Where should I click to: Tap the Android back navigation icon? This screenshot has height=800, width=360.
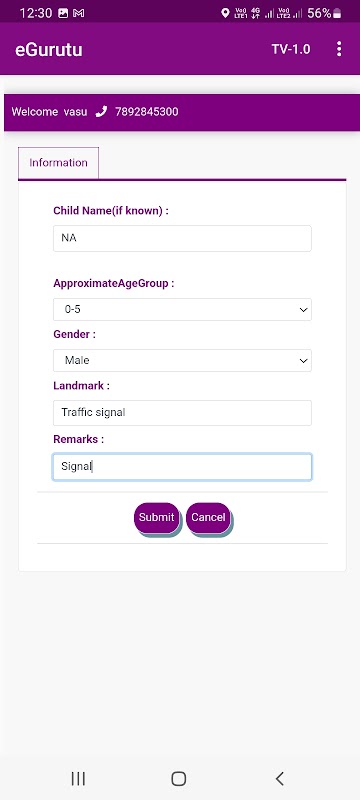click(279, 778)
